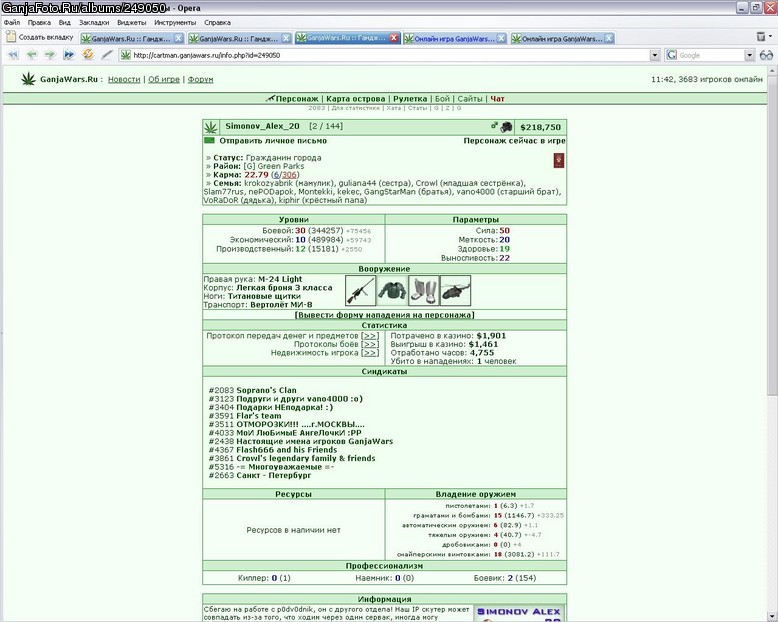Click the closed trash can icon
778x622 pixels.
[x=761, y=37]
